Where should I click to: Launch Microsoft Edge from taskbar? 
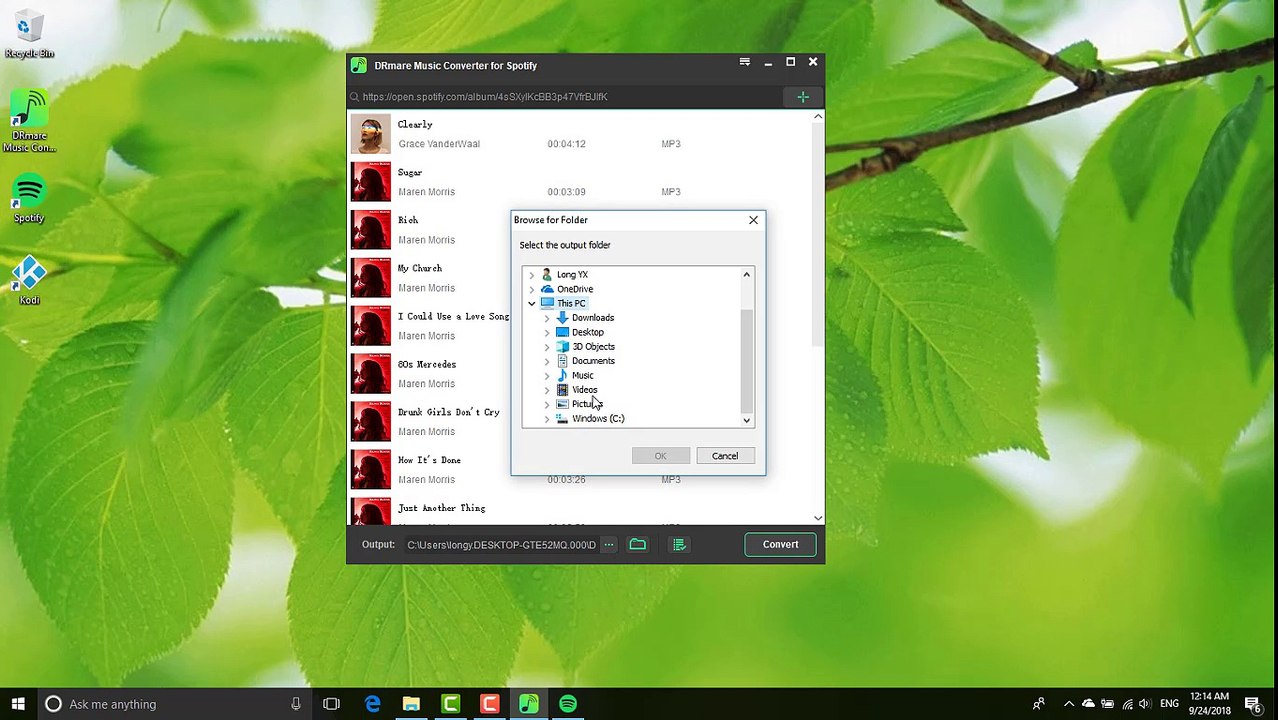(372, 704)
